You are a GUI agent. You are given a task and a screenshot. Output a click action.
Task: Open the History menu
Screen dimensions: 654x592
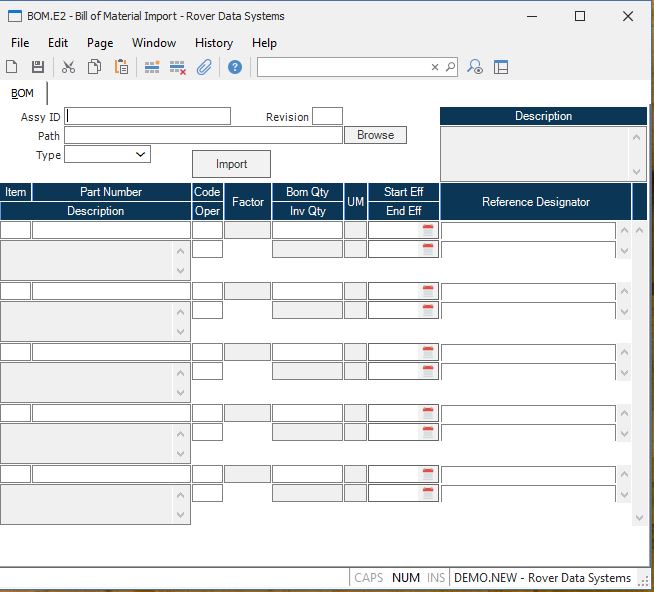coord(213,43)
